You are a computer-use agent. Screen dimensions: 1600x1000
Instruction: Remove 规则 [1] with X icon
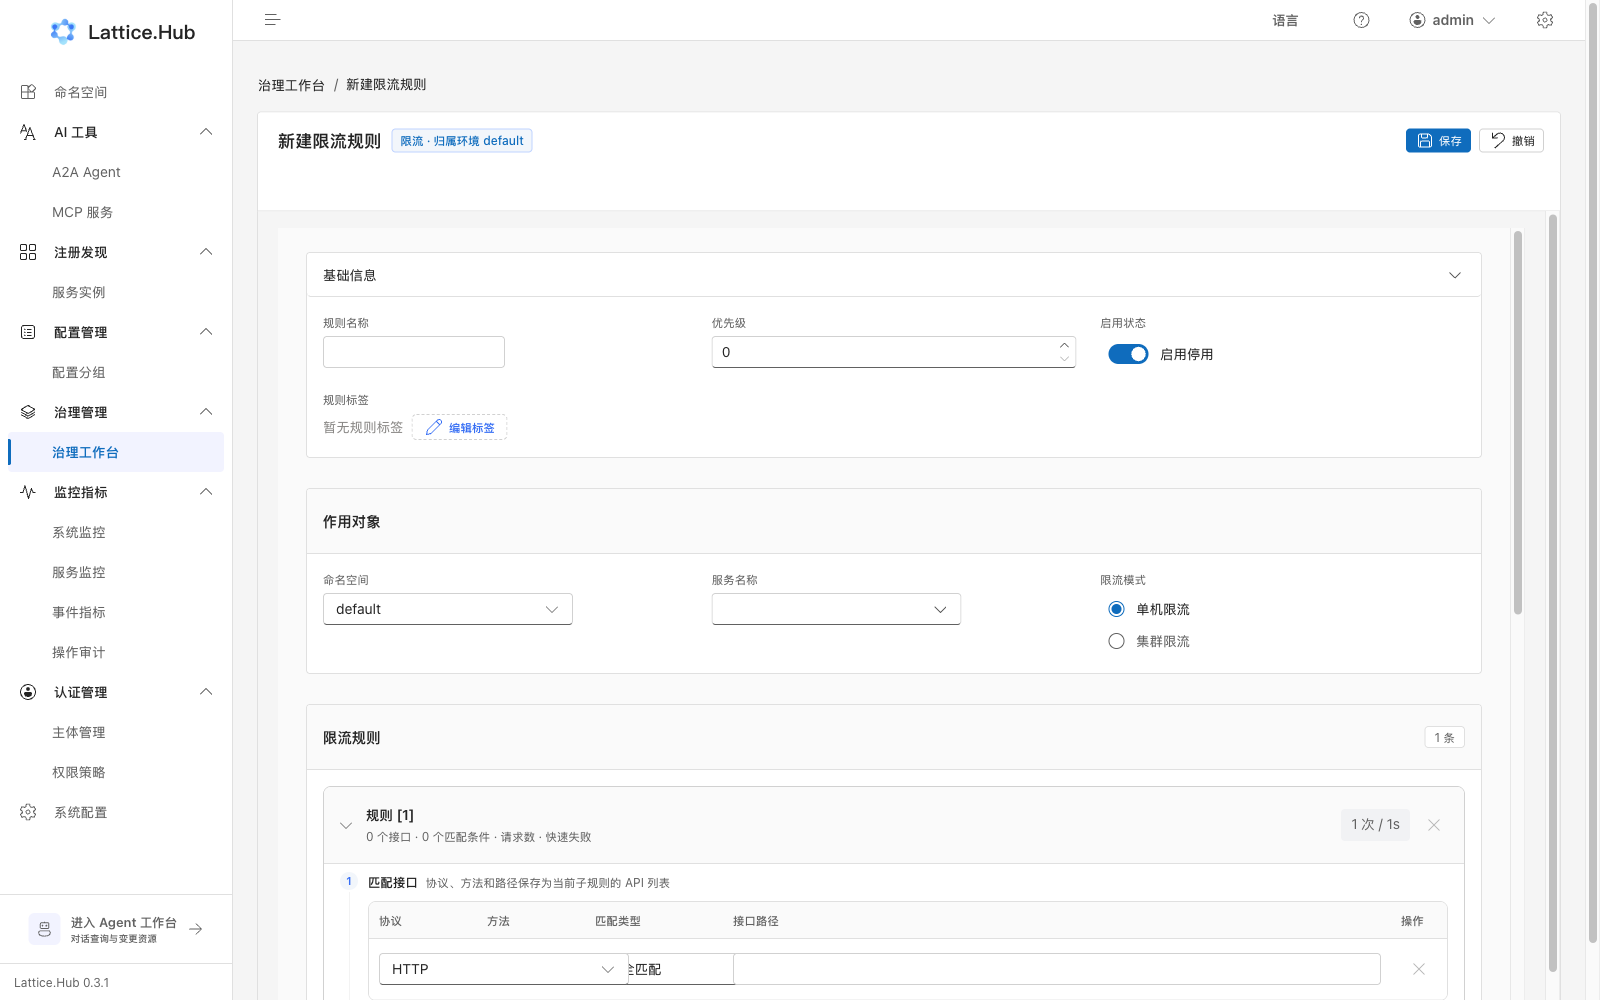click(1434, 825)
